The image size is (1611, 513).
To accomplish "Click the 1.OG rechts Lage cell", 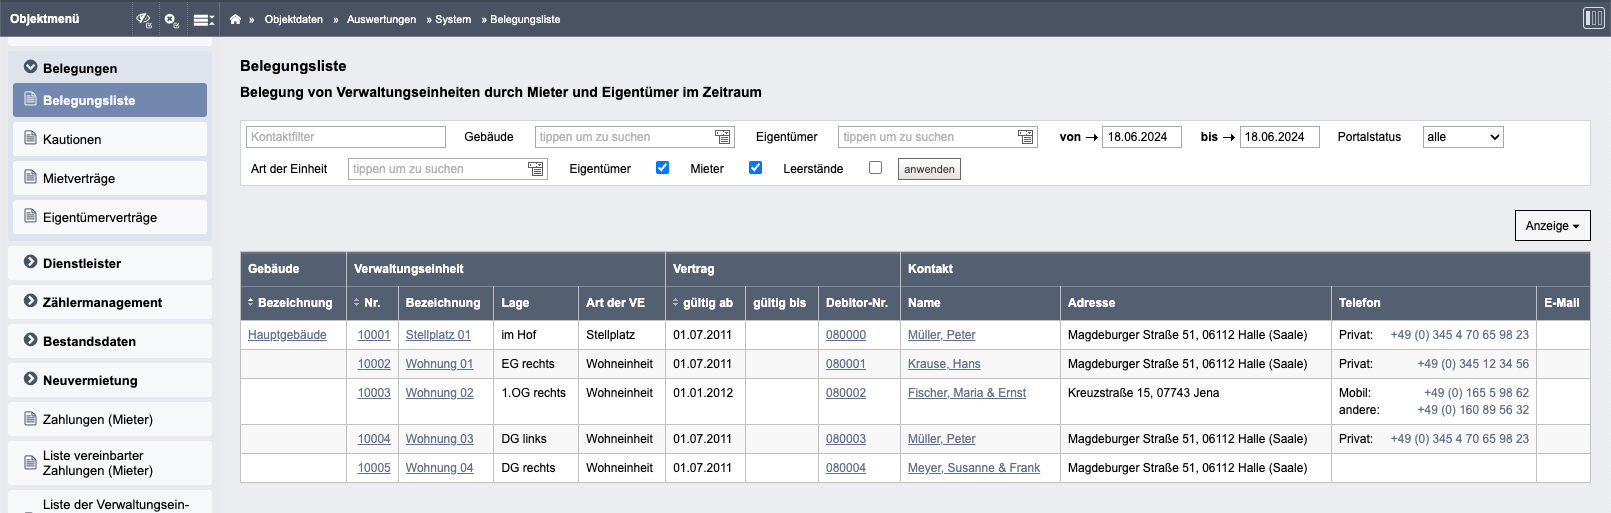I will [536, 402].
